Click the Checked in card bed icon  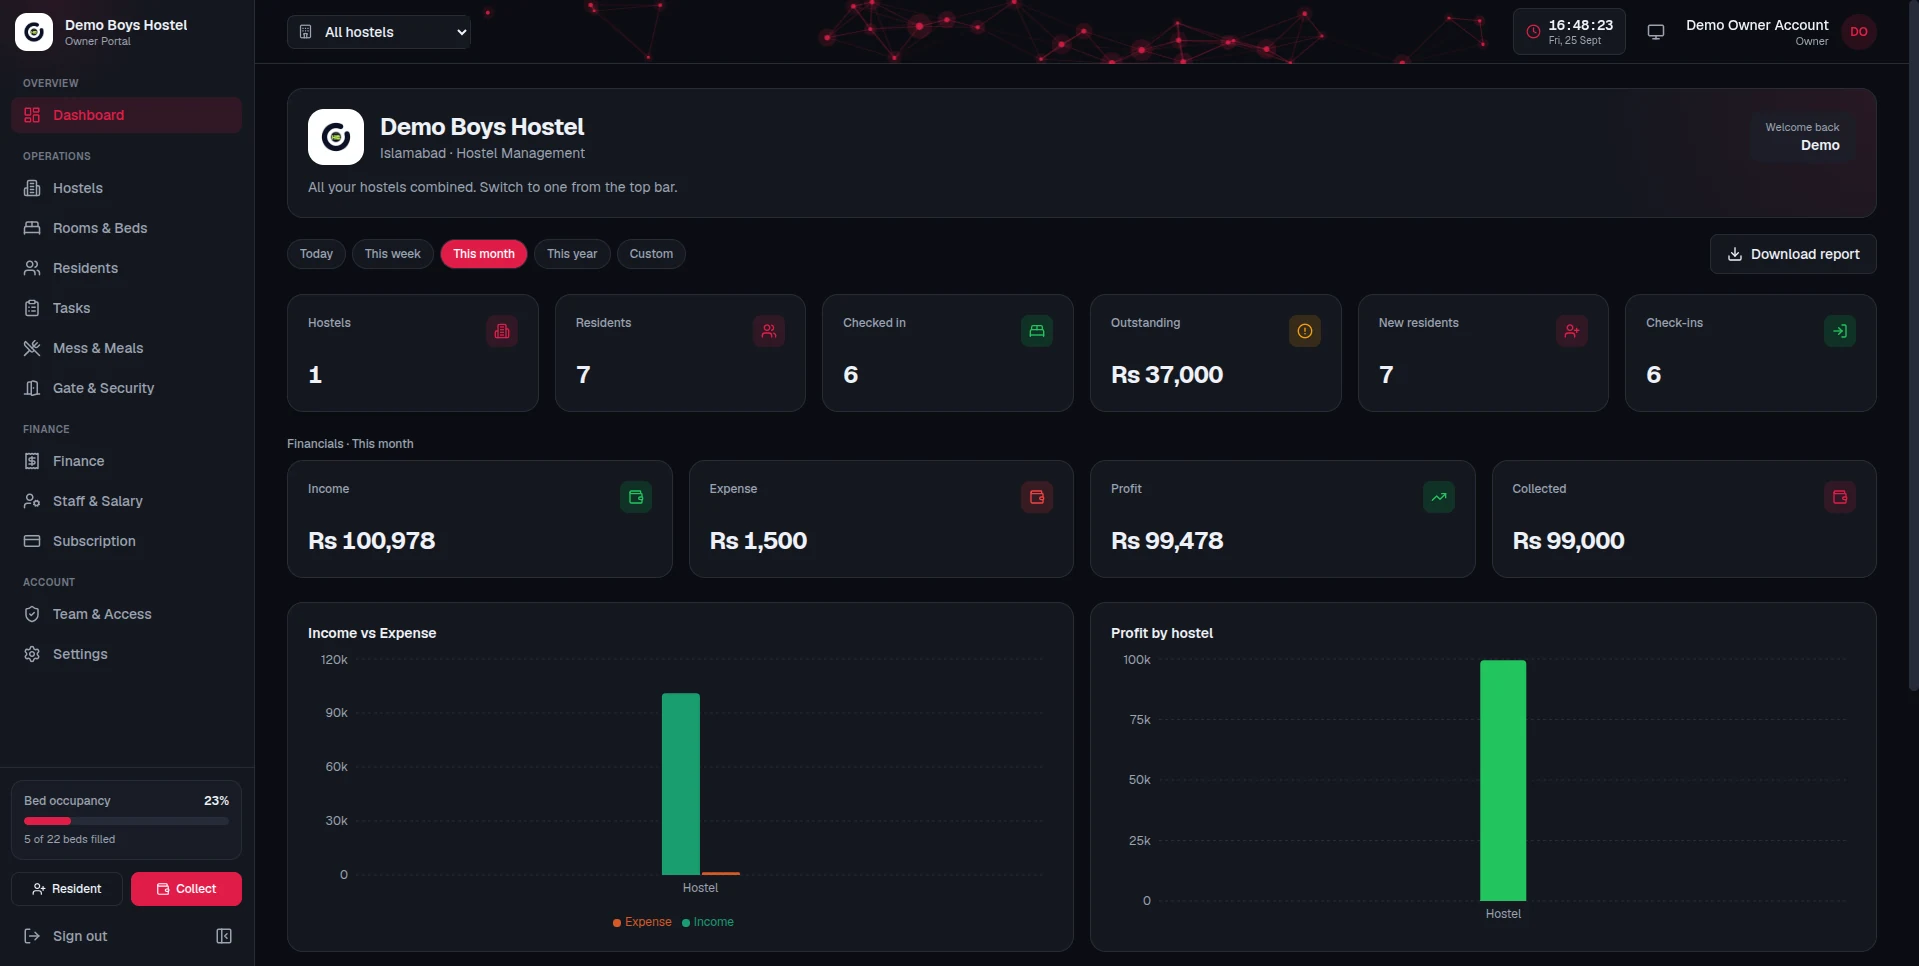[x=1037, y=331]
